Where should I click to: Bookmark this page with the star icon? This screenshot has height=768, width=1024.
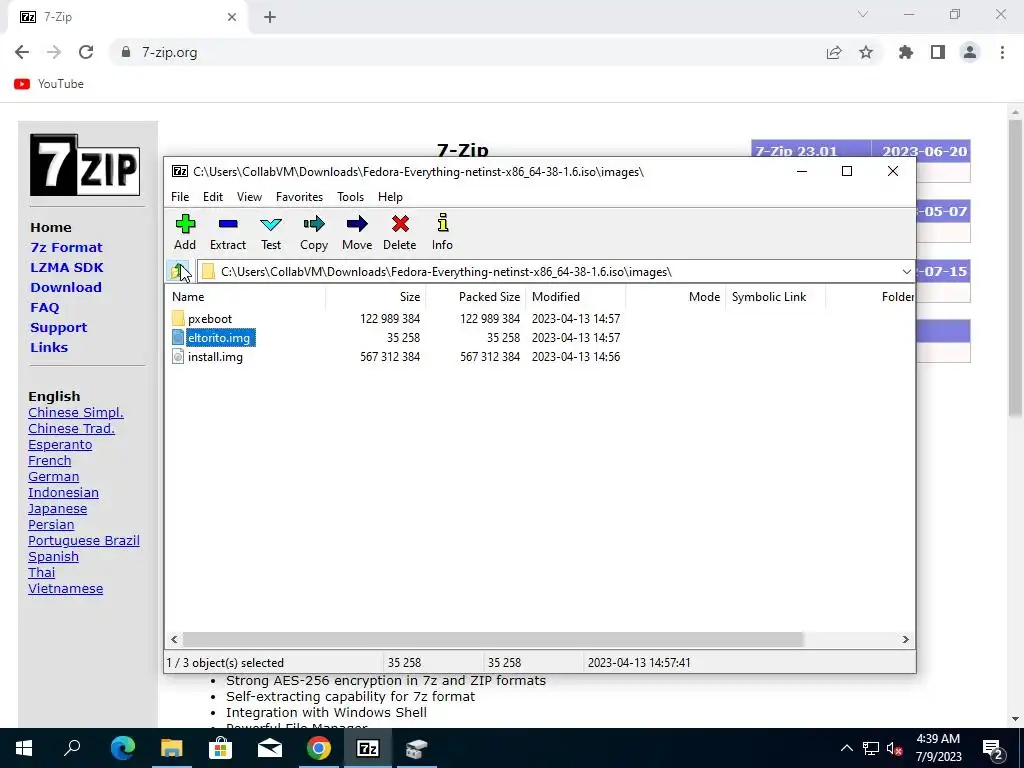click(866, 52)
